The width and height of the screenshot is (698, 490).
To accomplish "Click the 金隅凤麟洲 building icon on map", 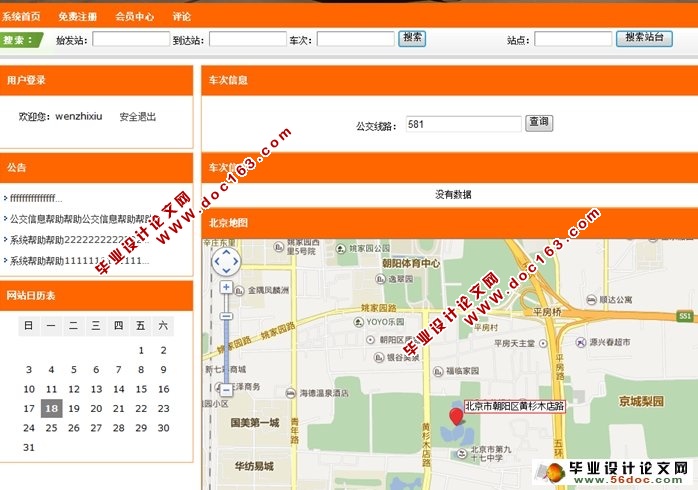I will (239, 291).
